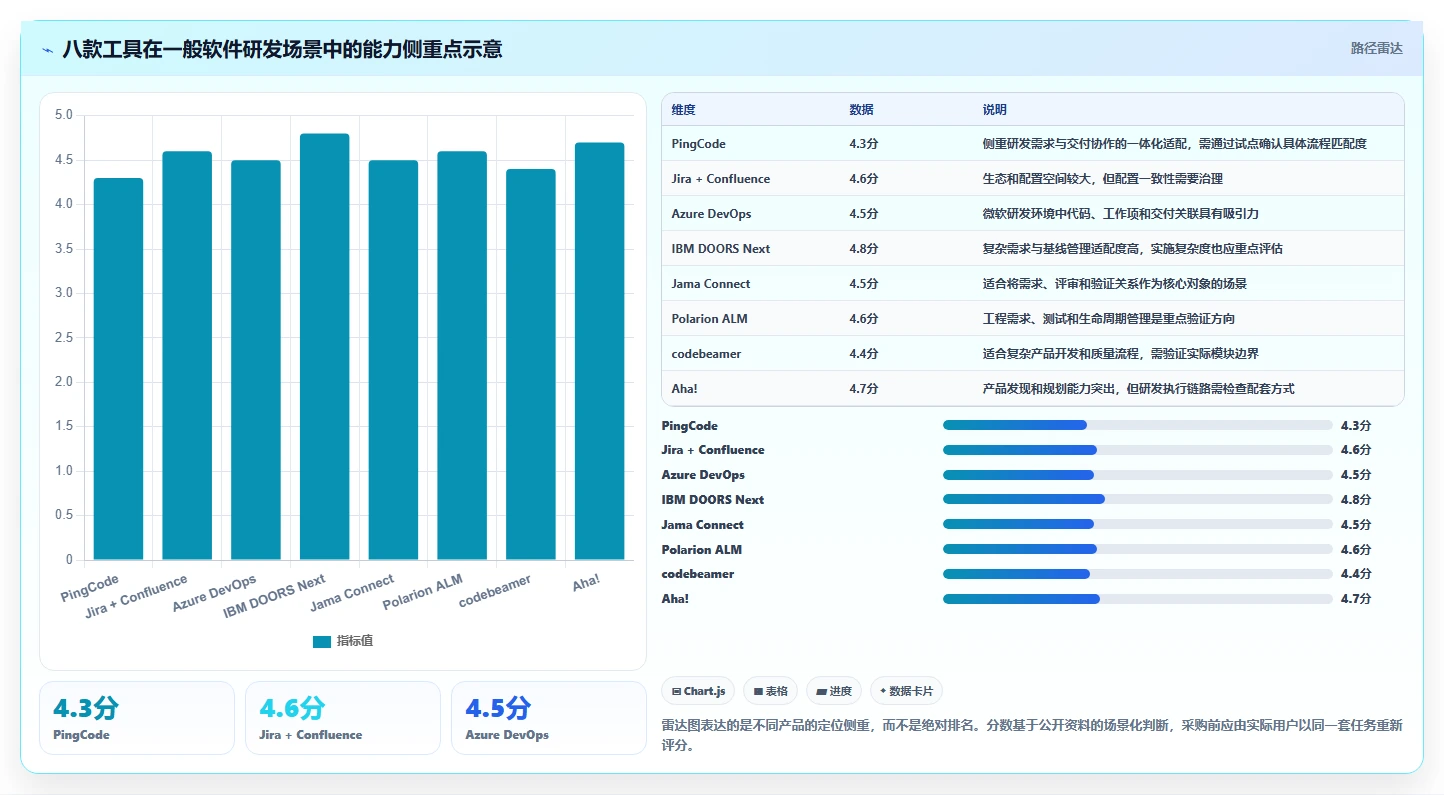Click the 5.0 y-axis tick label
Viewport: 1444px width, 795px height.
coord(64,115)
